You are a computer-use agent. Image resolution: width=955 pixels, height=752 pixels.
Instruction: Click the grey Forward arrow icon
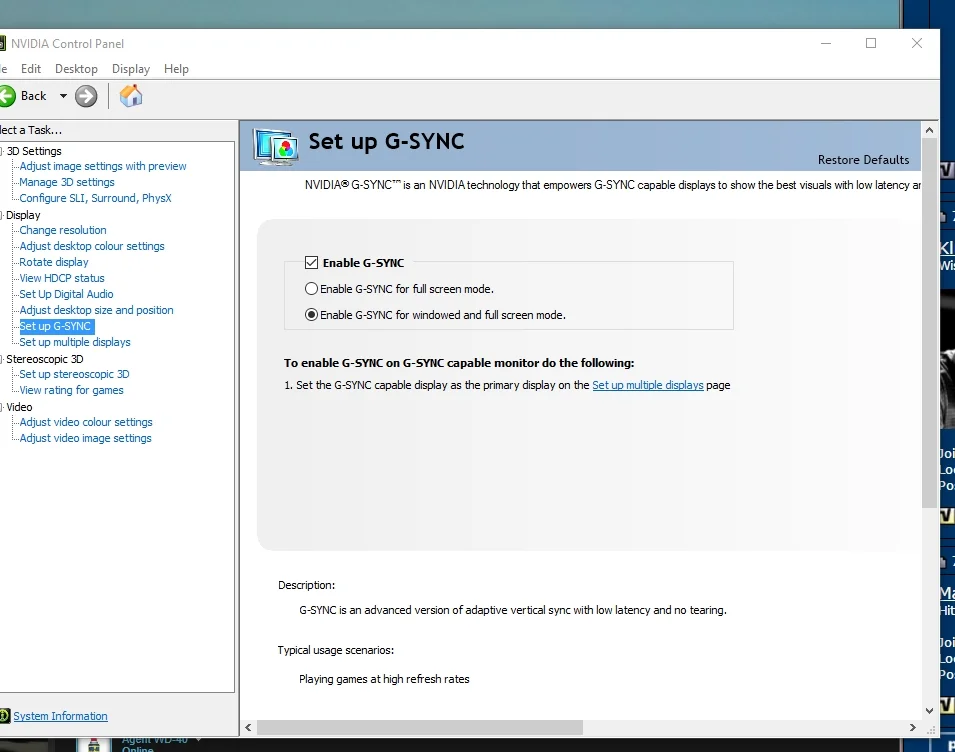coord(86,96)
